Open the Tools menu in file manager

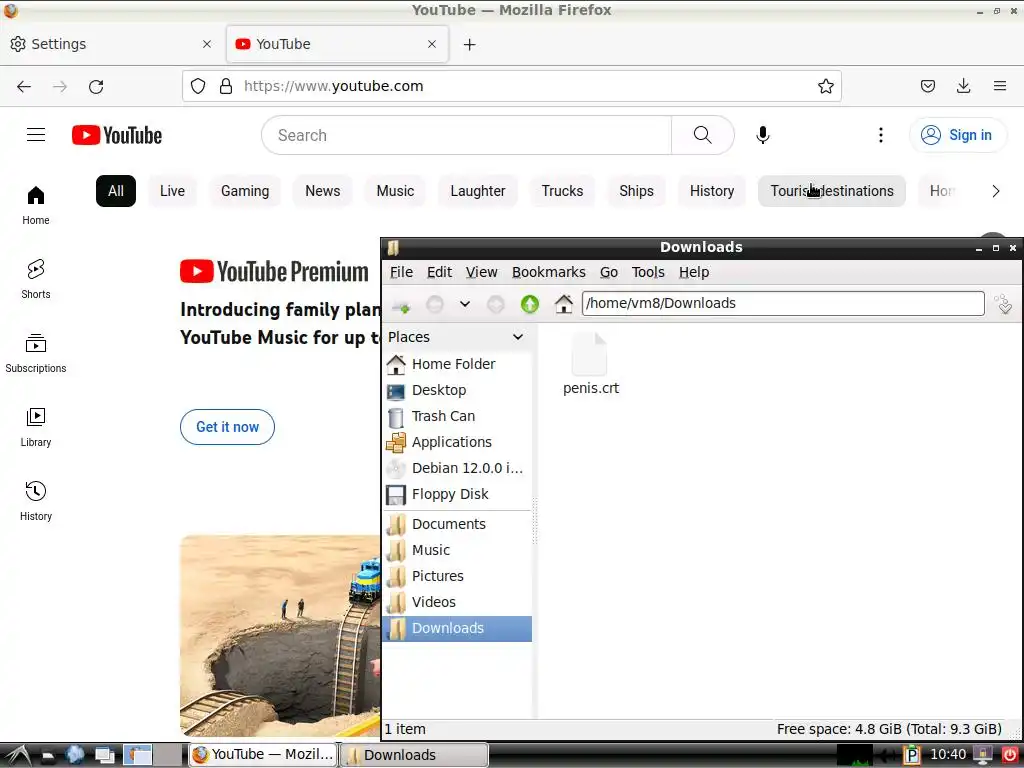click(x=648, y=272)
